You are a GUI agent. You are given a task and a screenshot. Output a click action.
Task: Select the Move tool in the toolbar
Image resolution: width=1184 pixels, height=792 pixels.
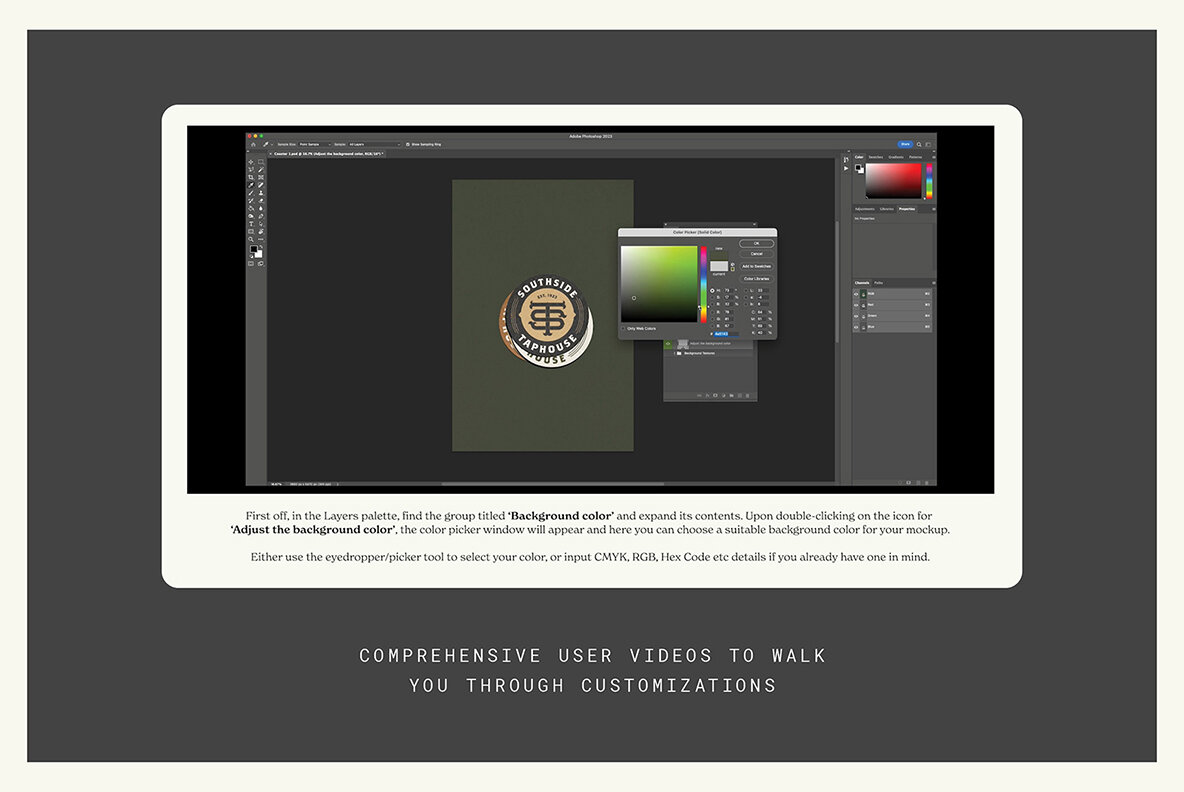tap(251, 162)
